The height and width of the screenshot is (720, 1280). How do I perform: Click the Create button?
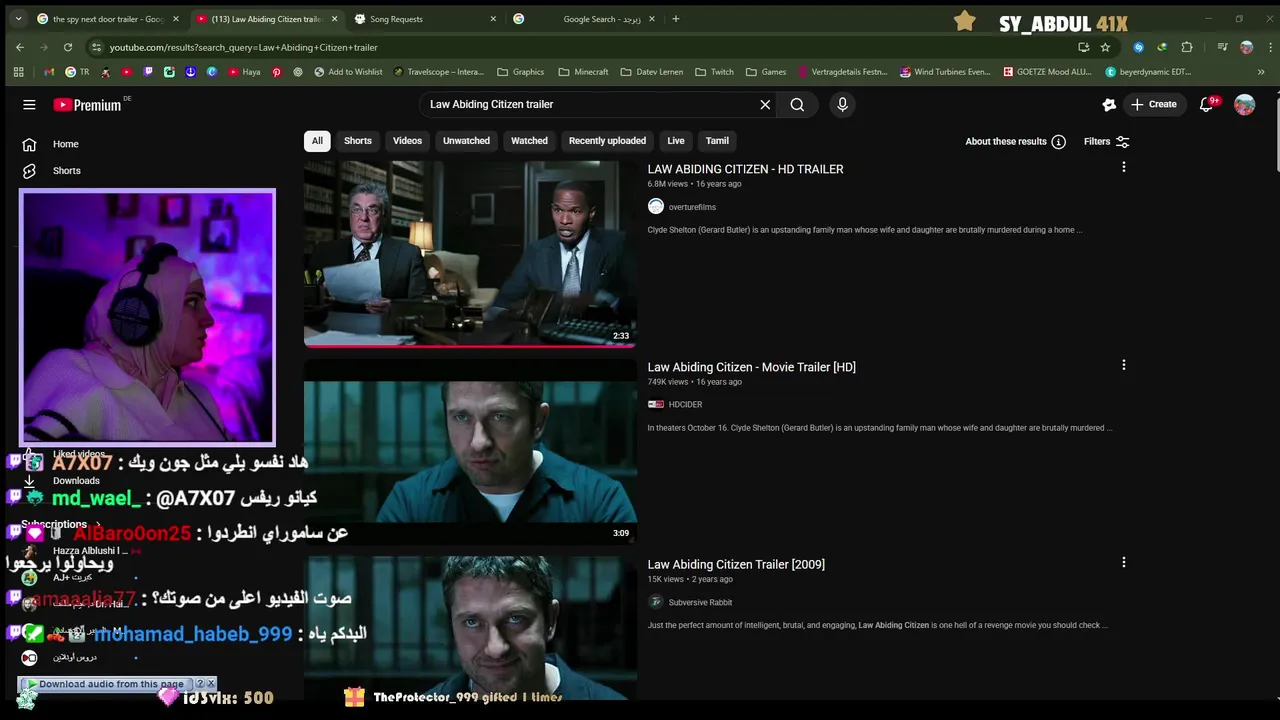click(1154, 104)
